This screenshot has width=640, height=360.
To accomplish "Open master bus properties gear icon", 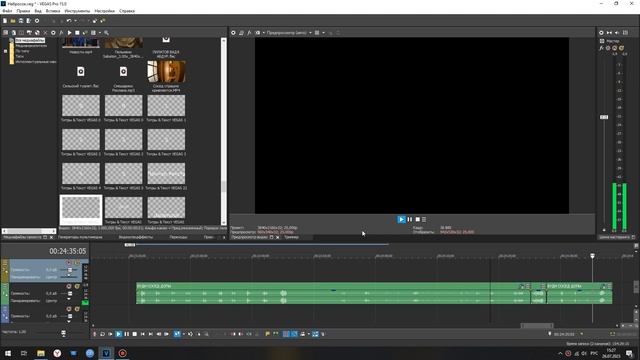I will click(601, 33).
